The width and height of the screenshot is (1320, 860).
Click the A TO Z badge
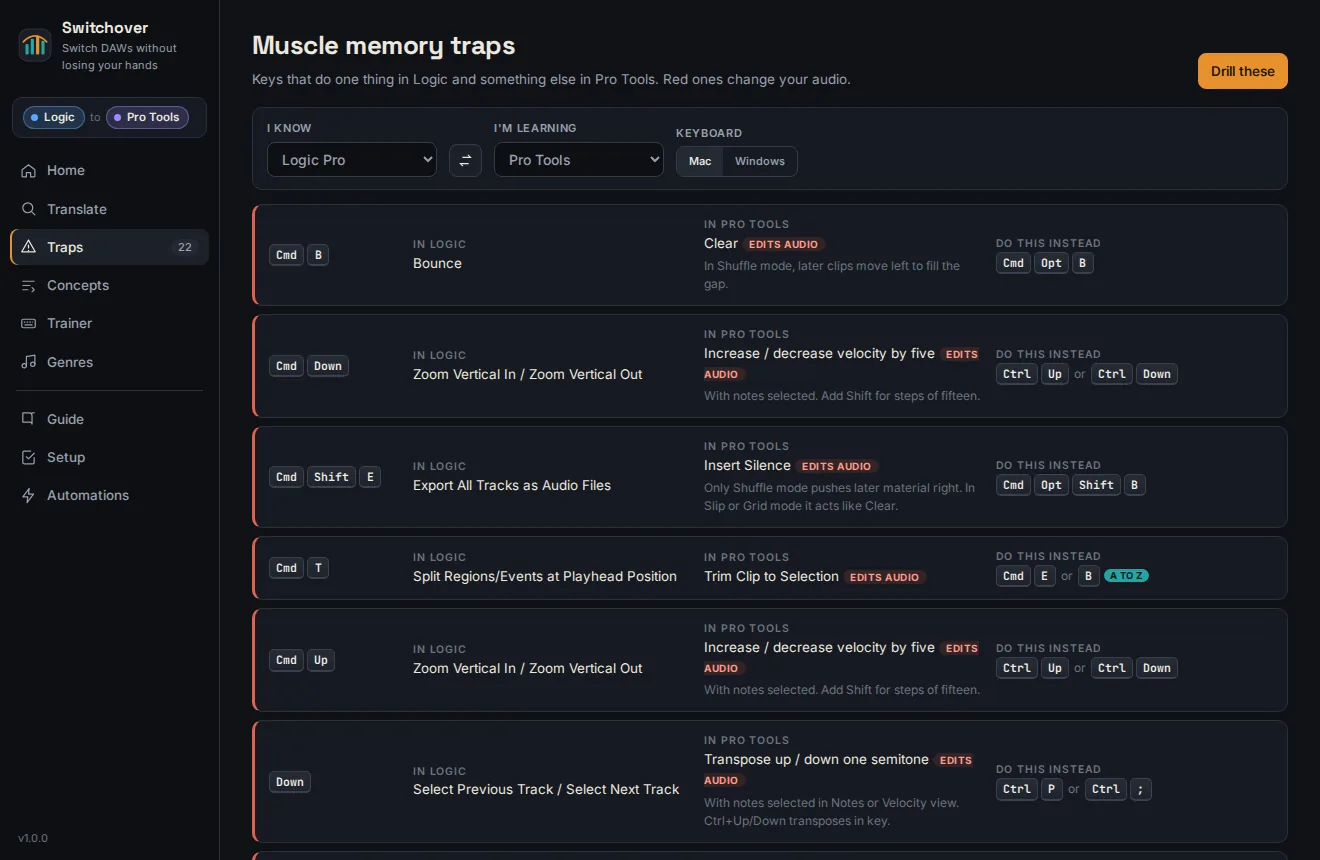pos(1126,576)
